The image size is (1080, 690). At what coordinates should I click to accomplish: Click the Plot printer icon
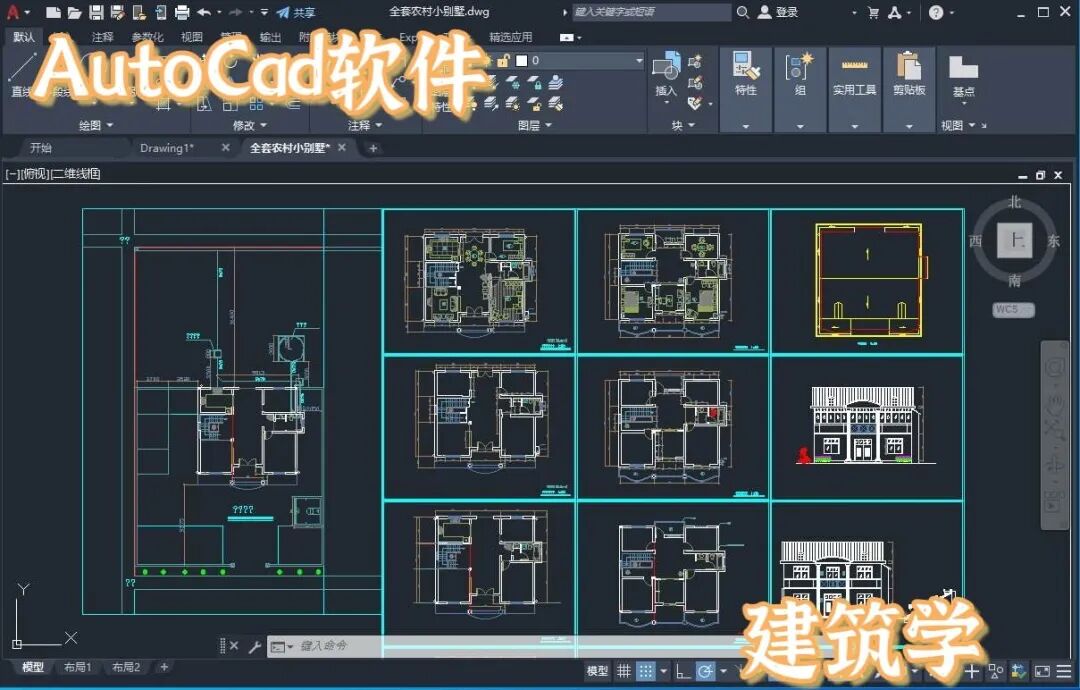tap(182, 12)
